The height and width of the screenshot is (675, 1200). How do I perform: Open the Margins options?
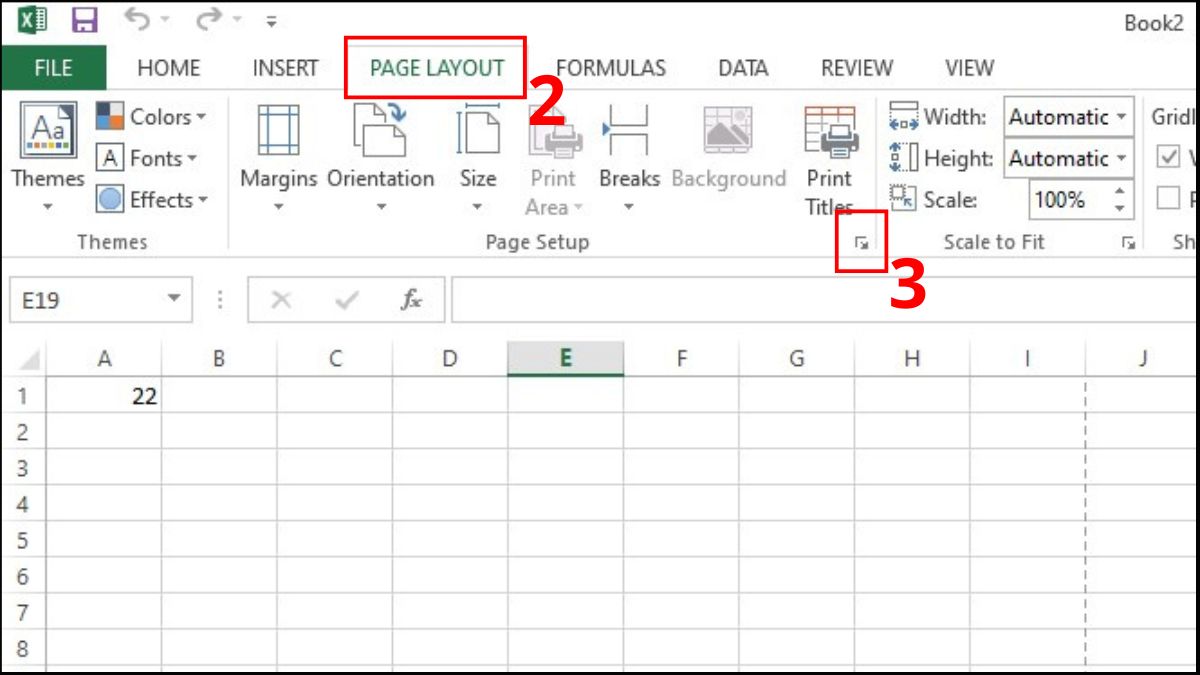point(278,158)
